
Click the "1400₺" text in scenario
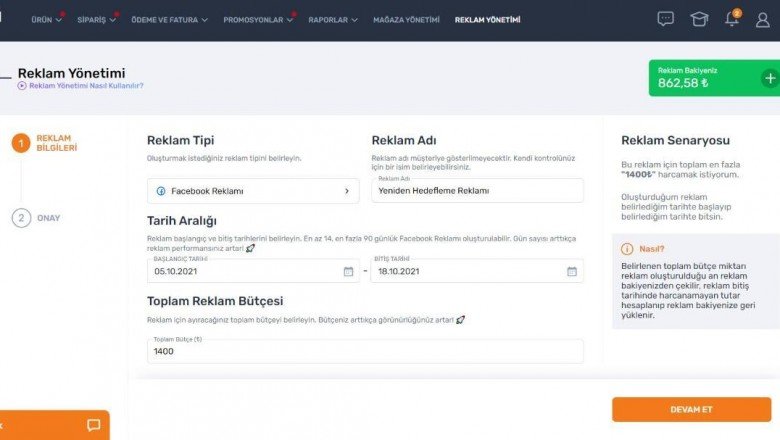[638, 175]
